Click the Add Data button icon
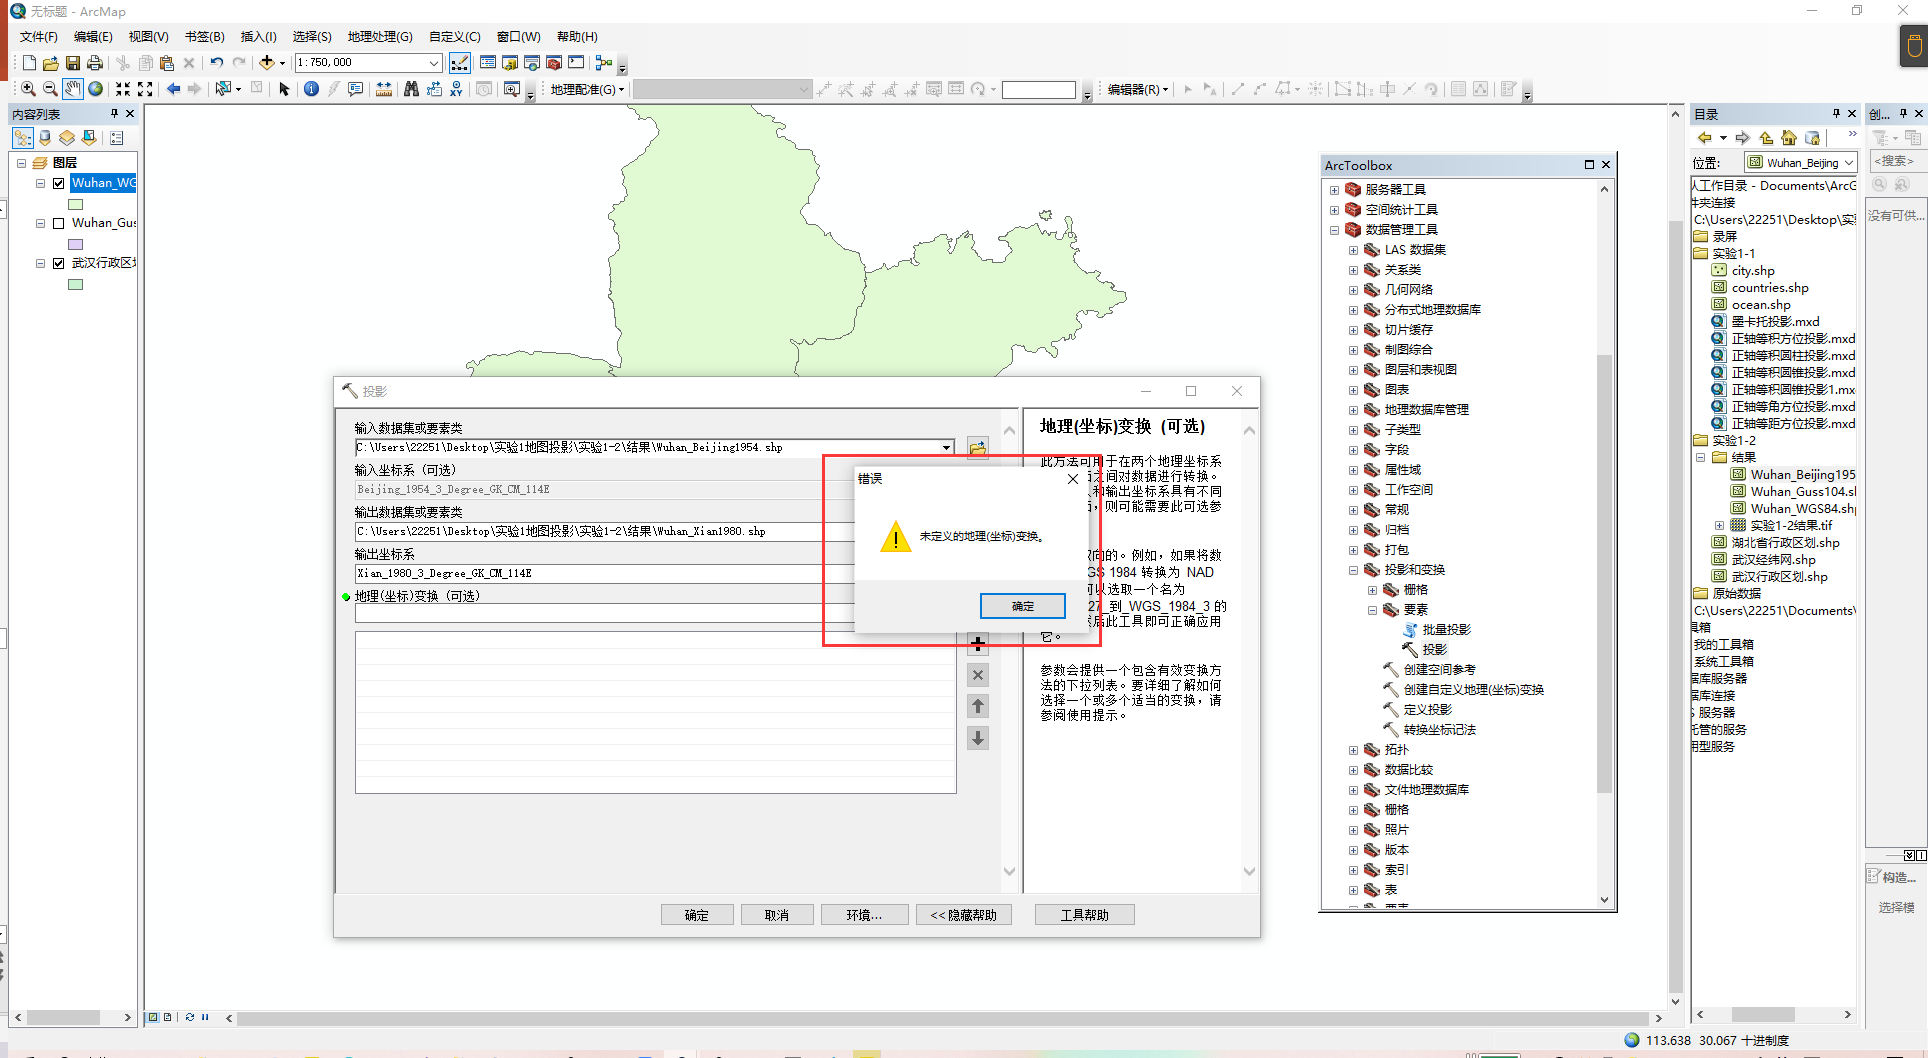Viewport: 1928px width, 1058px height. point(267,63)
